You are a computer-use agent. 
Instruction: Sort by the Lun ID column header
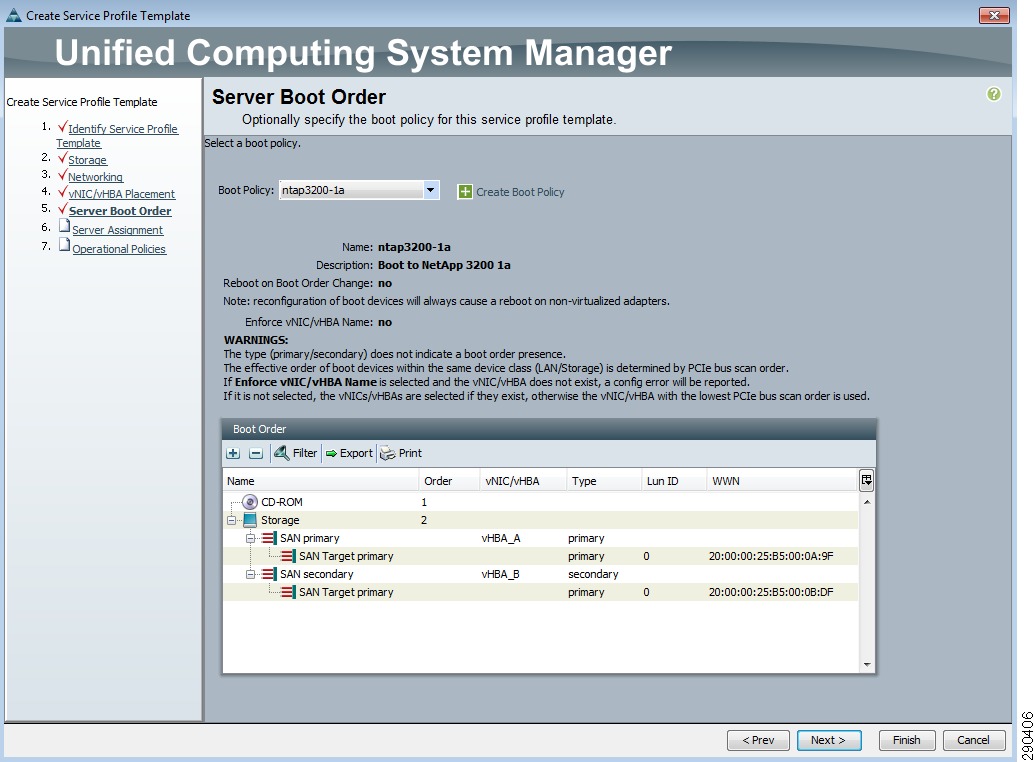(x=674, y=481)
